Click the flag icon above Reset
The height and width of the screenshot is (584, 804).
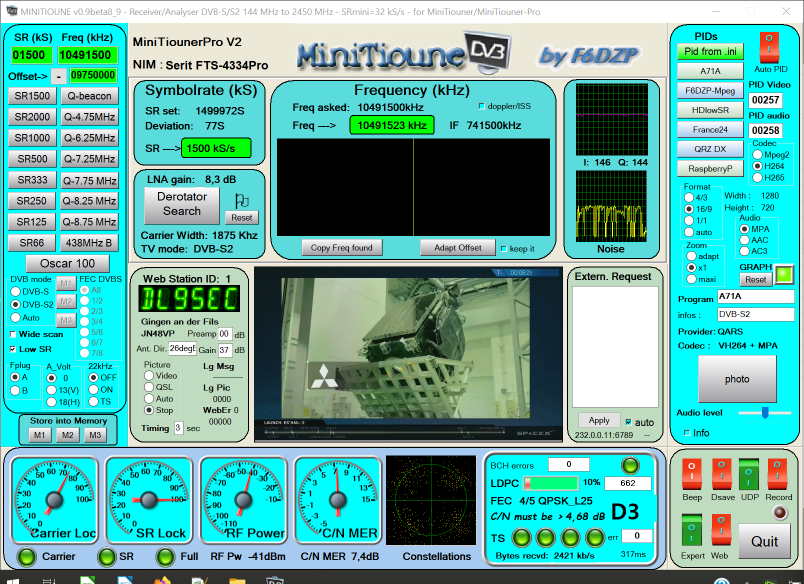click(242, 200)
